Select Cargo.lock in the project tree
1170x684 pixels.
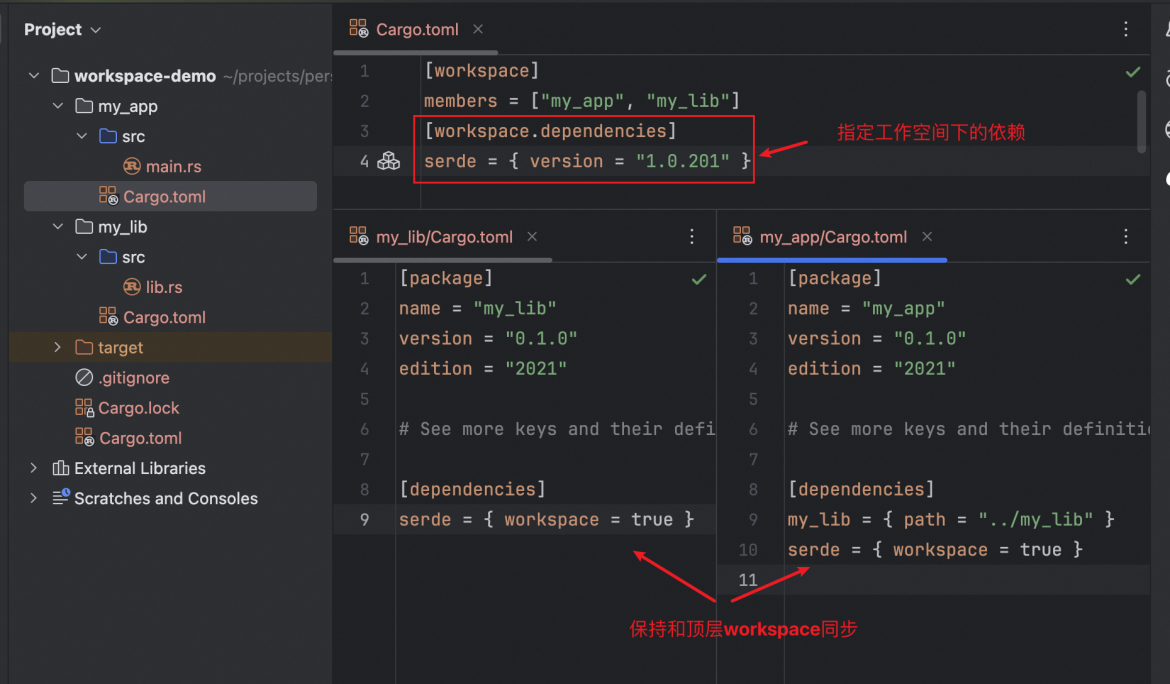140,408
